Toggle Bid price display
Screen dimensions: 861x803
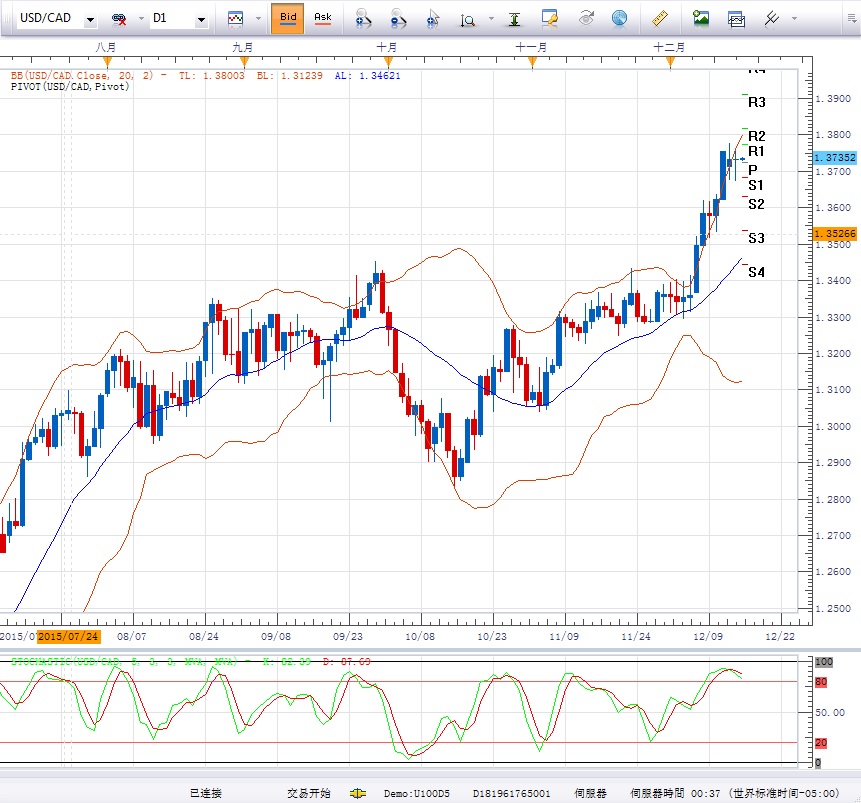(x=288, y=18)
